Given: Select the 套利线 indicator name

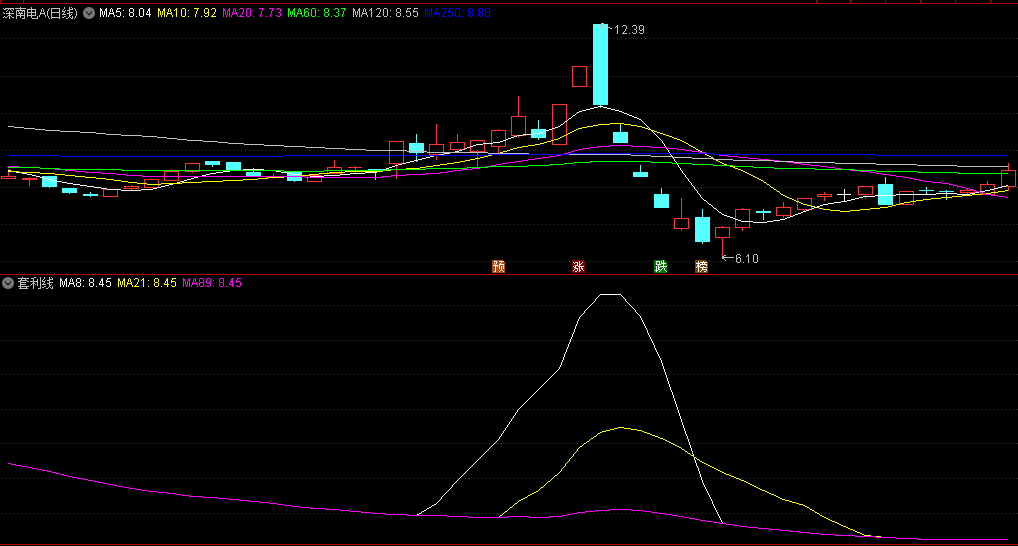Looking at the screenshot, I should point(35,283).
